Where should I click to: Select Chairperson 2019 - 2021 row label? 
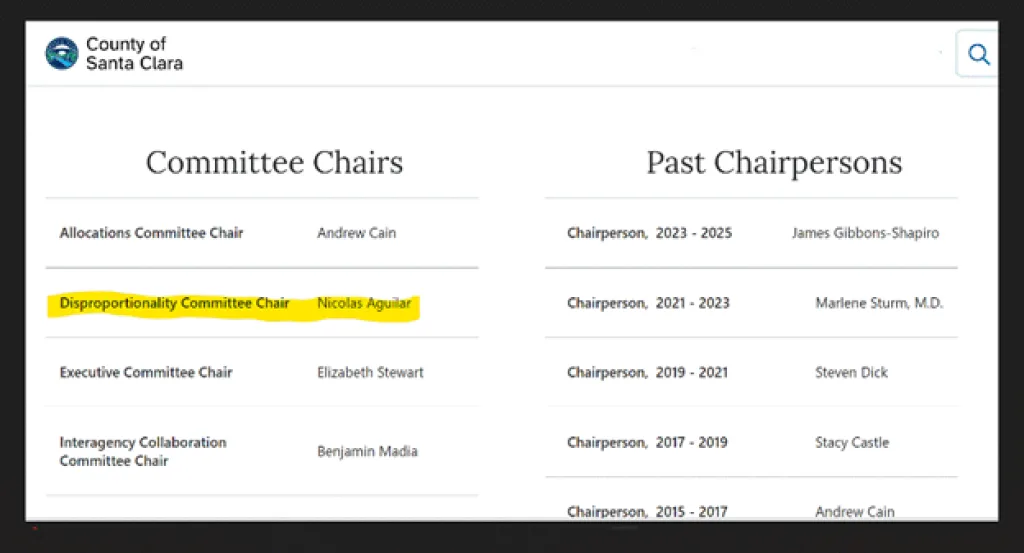[649, 372]
